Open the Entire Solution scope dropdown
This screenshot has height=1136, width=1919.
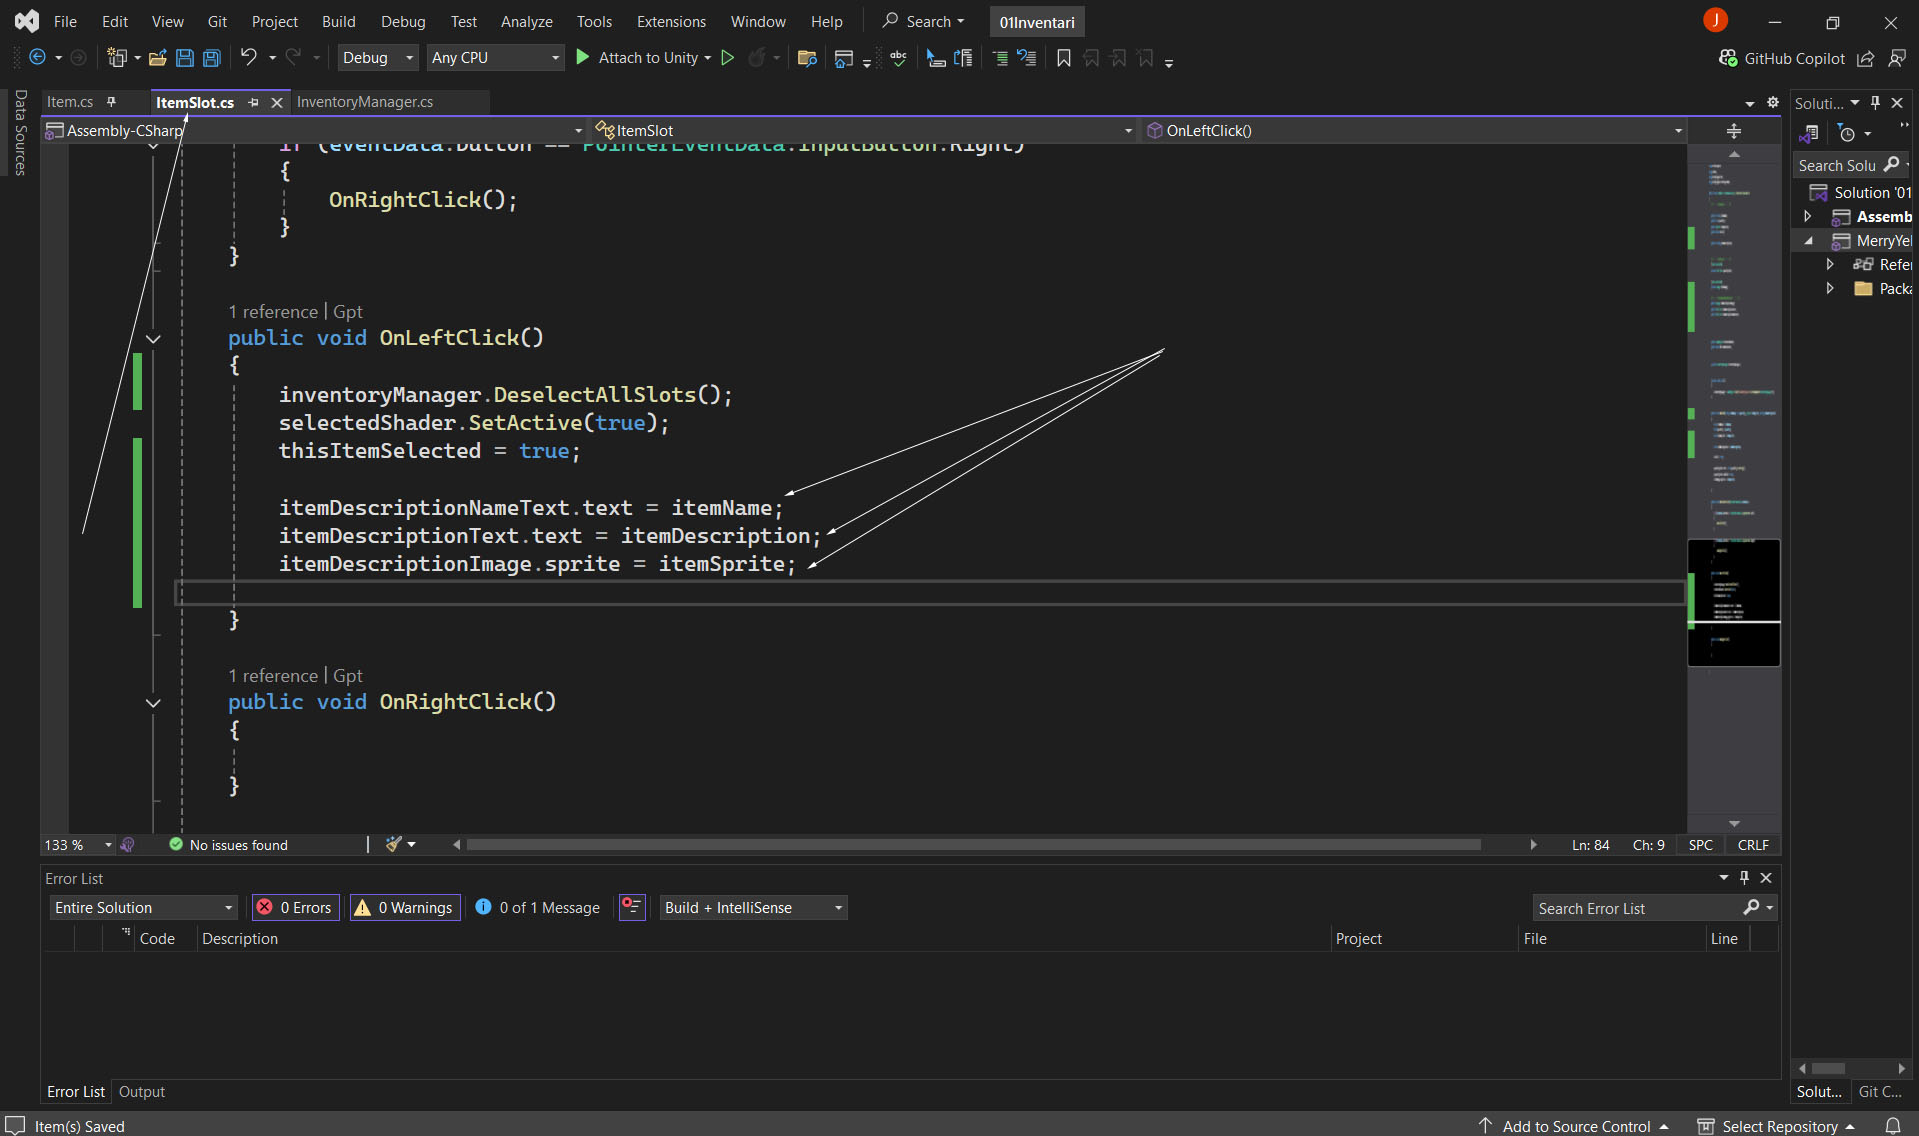click(x=143, y=907)
